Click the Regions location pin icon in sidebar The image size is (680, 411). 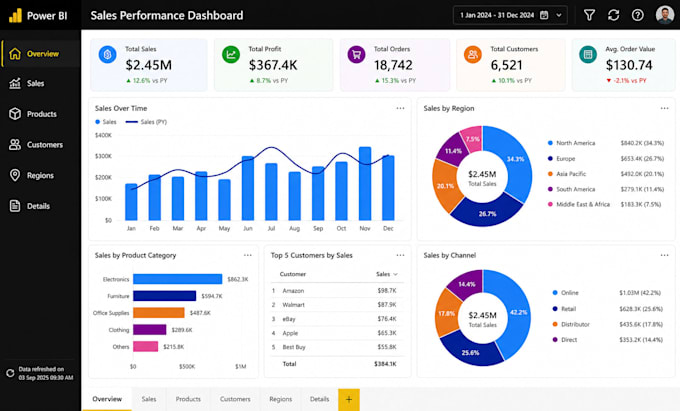coord(15,175)
